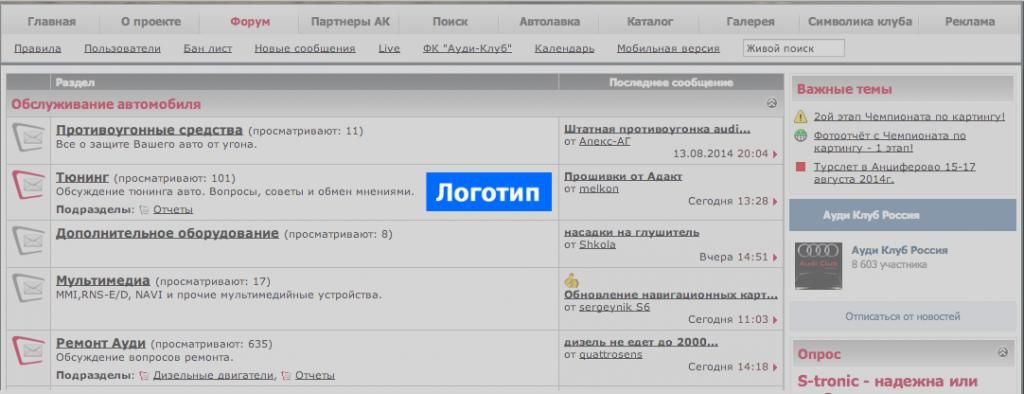Open the Галерея tab
This screenshot has height=394, width=1024.
coord(750,22)
